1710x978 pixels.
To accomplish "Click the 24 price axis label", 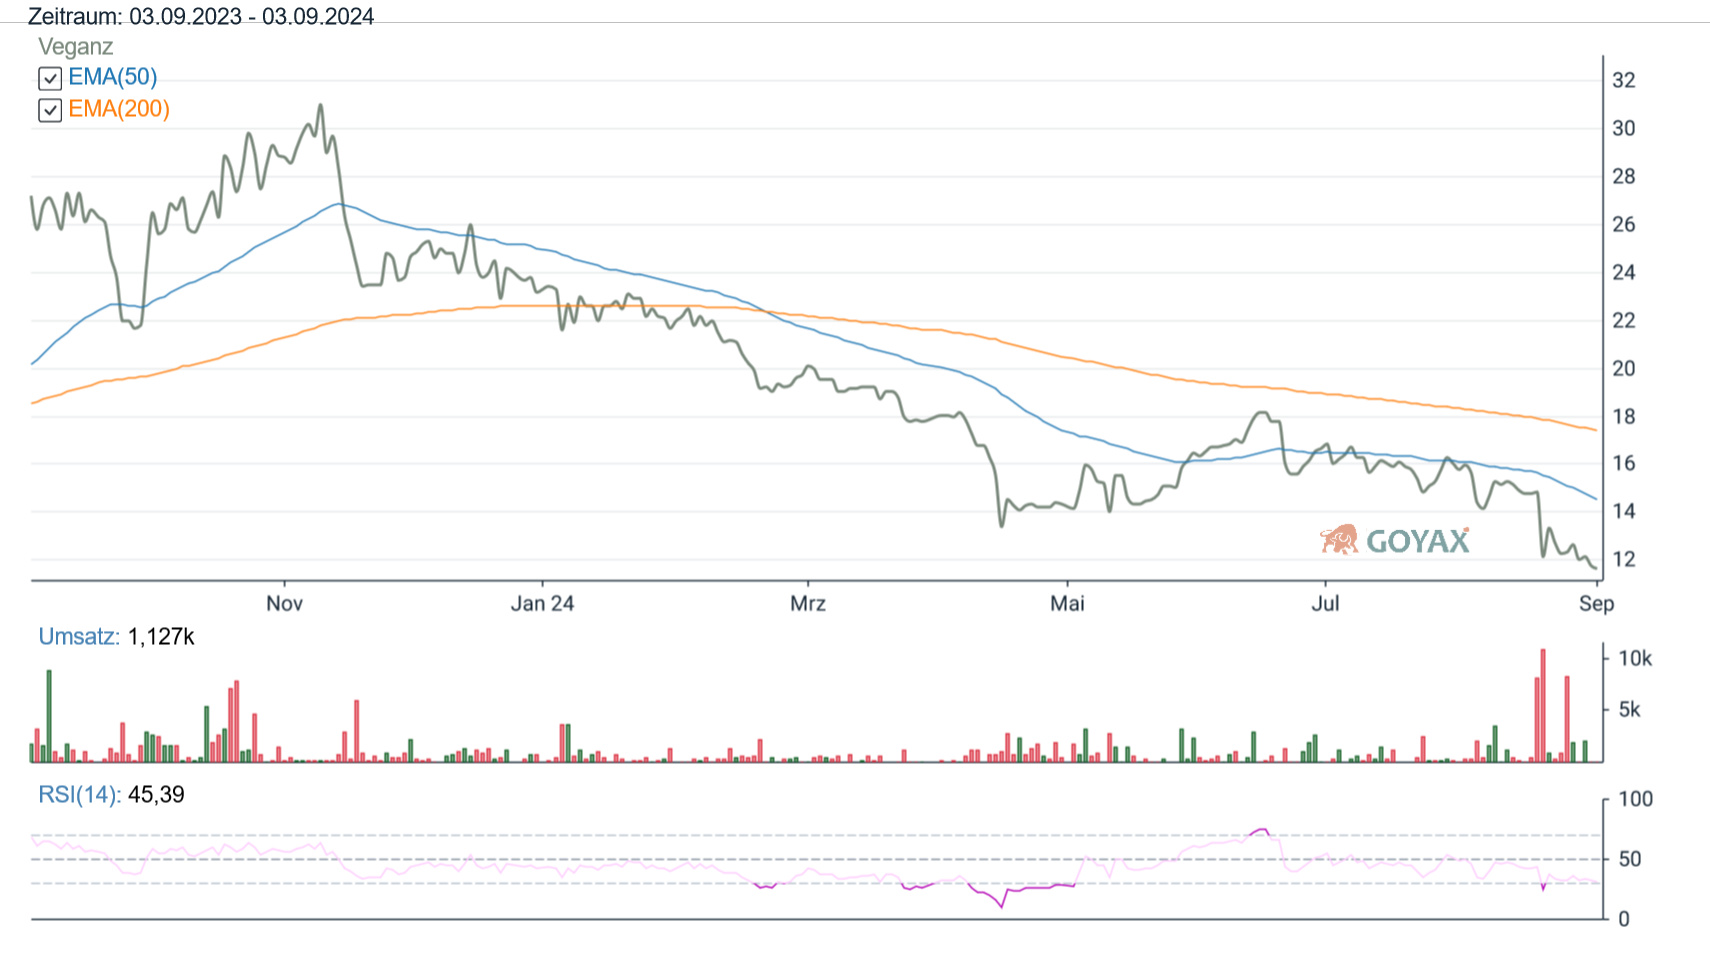I will (1623, 273).
